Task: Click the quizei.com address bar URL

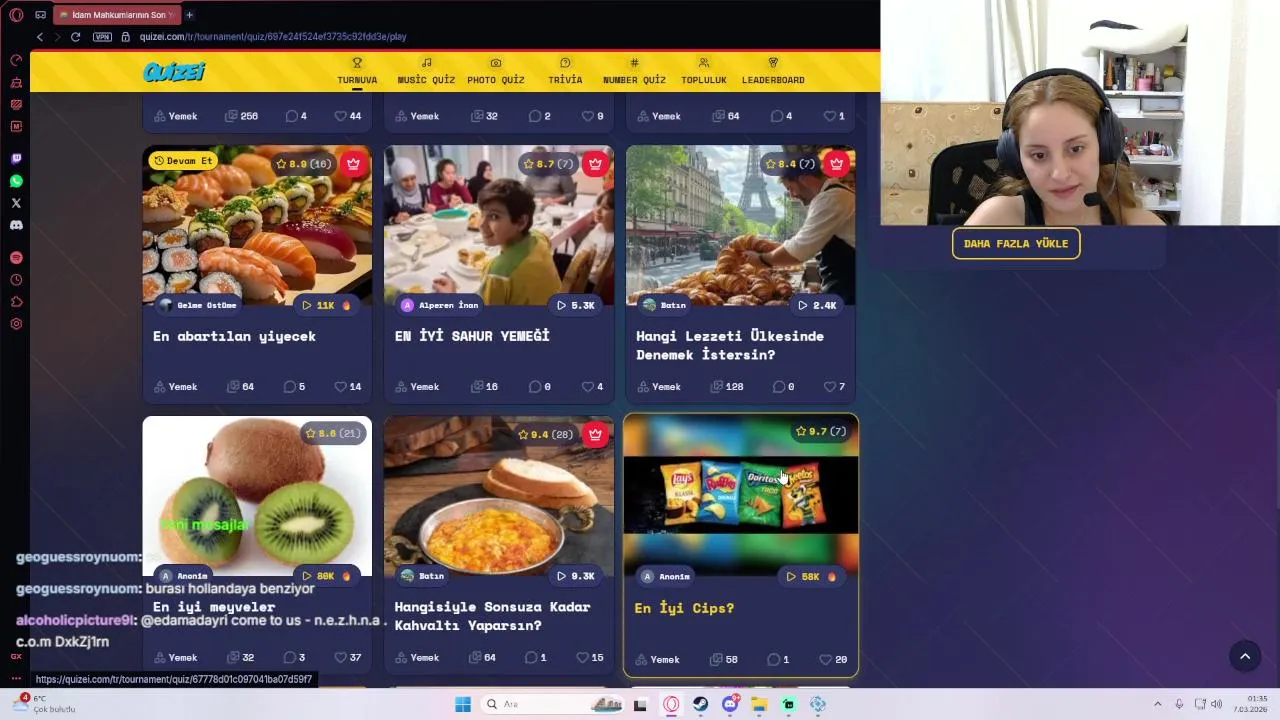Action: point(272,37)
